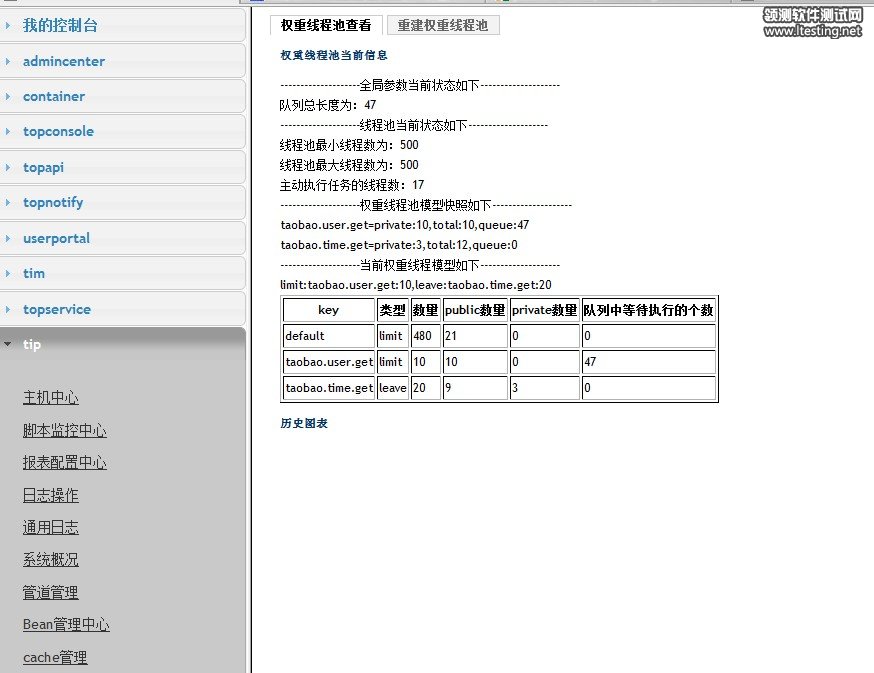Viewport: 874px width, 673px height.
Task: Open the 主机中心 link
Action: click(51, 398)
